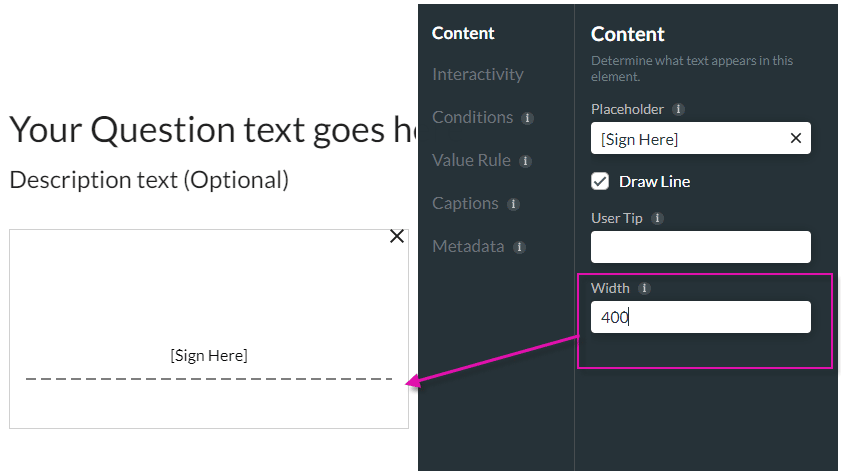Image resolution: width=841 pixels, height=476 pixels.
Task: Click the info icon beside Conditions
Action: [527, 118]
